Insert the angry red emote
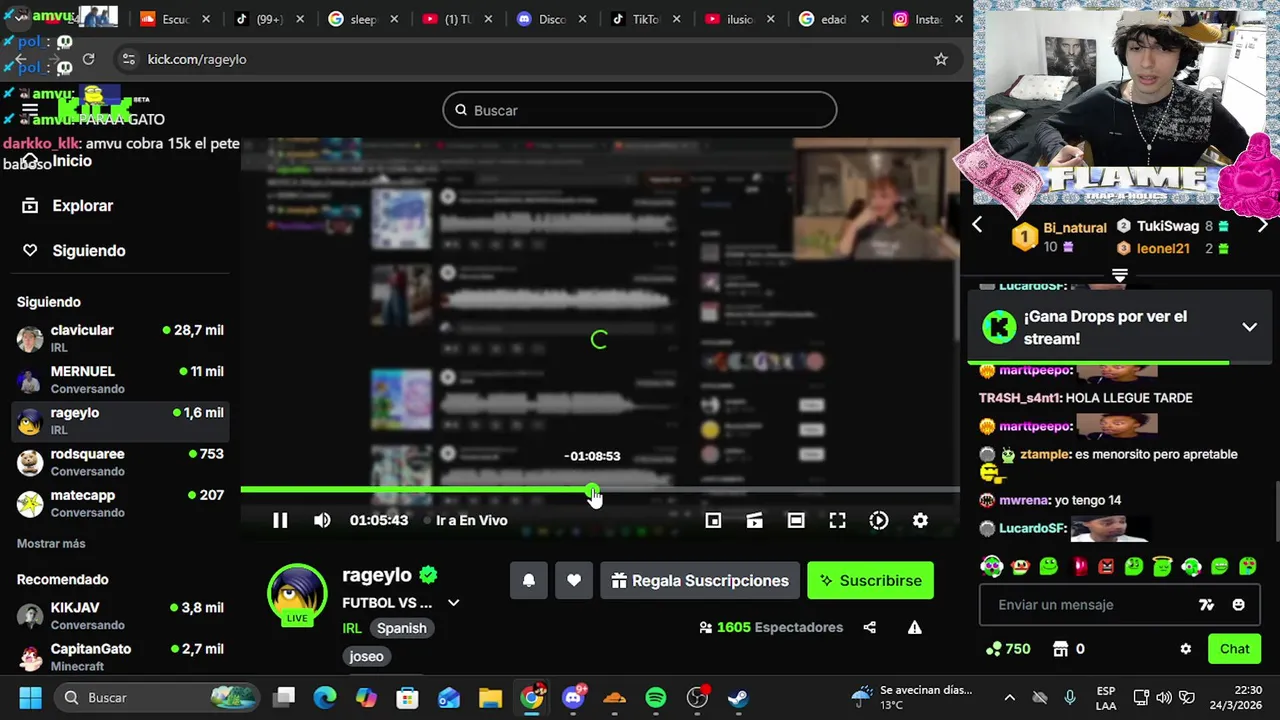 click(1105, 567)
